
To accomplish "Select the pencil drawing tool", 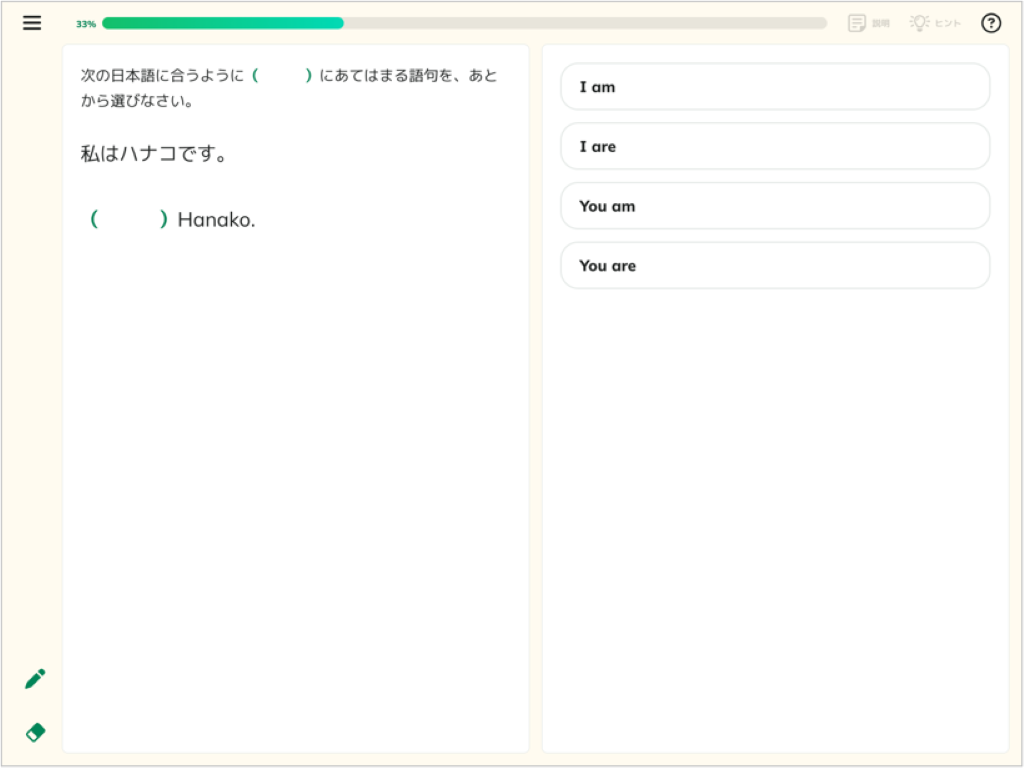I will 35,679.
